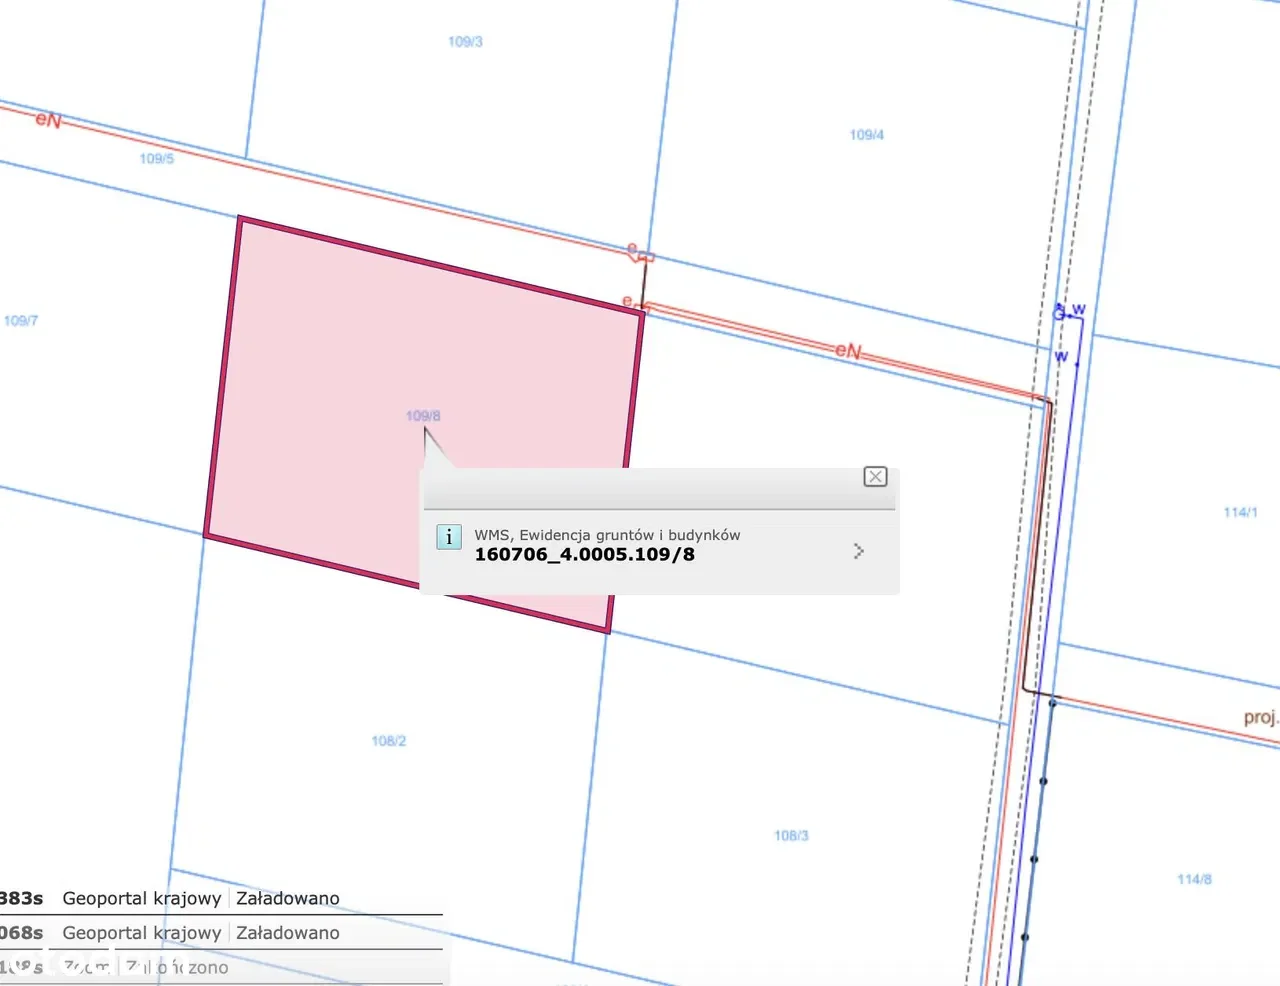This screenshot has height=986, width=1280.
Task: Click the blue 'G' water symbol
Action: click(x=1059, y=314)
